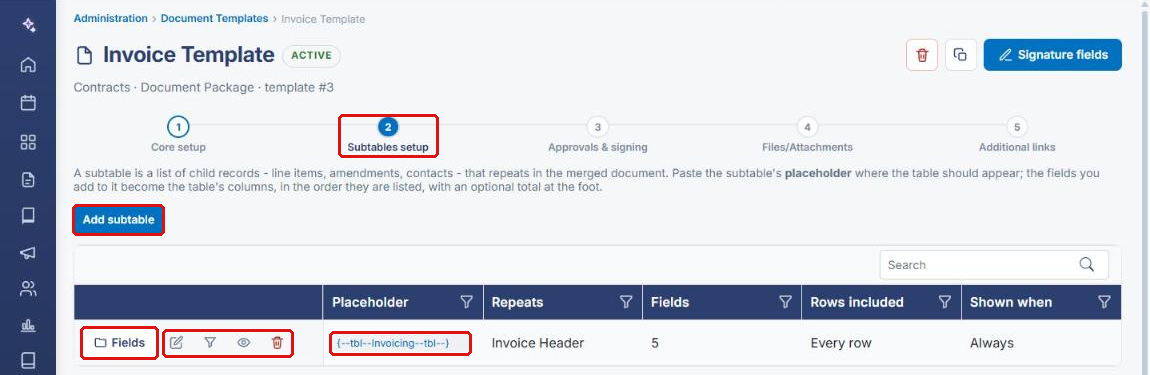Open the Placeholder column filter

466,302
